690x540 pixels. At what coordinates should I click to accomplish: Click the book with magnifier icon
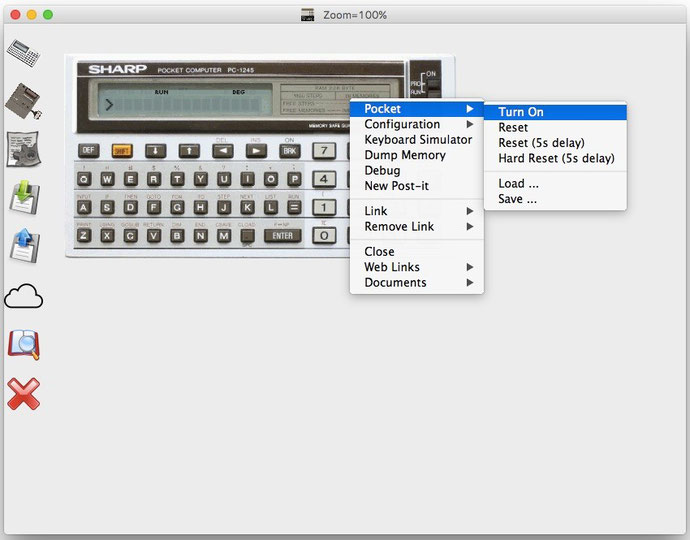coord(24,345)
